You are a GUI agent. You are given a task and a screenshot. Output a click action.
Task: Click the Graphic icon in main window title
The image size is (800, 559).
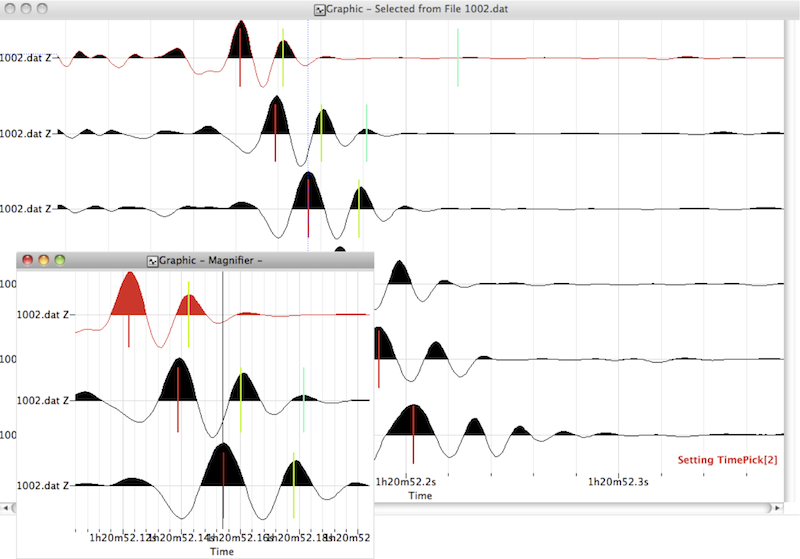(320, 9)
